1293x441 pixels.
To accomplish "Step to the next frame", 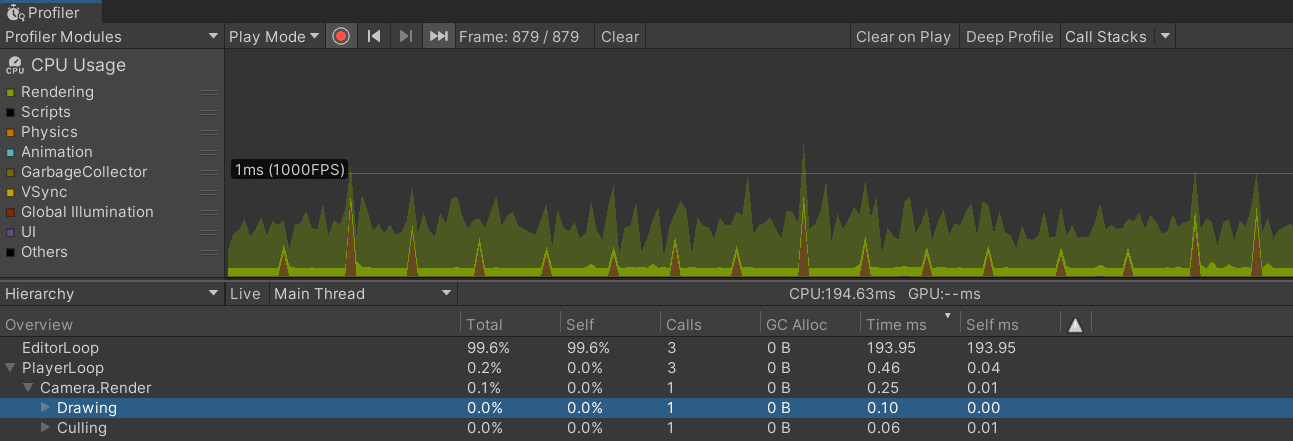I will 405,36.
